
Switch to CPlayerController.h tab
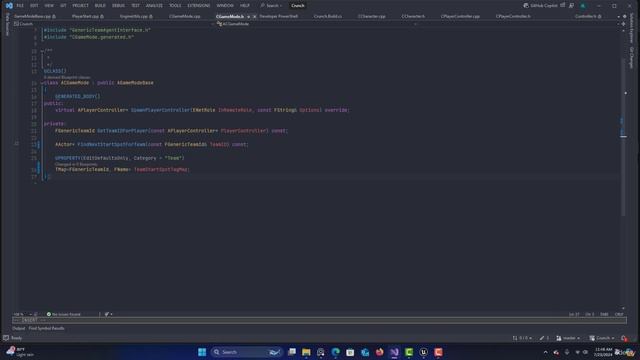coord(513,16)
